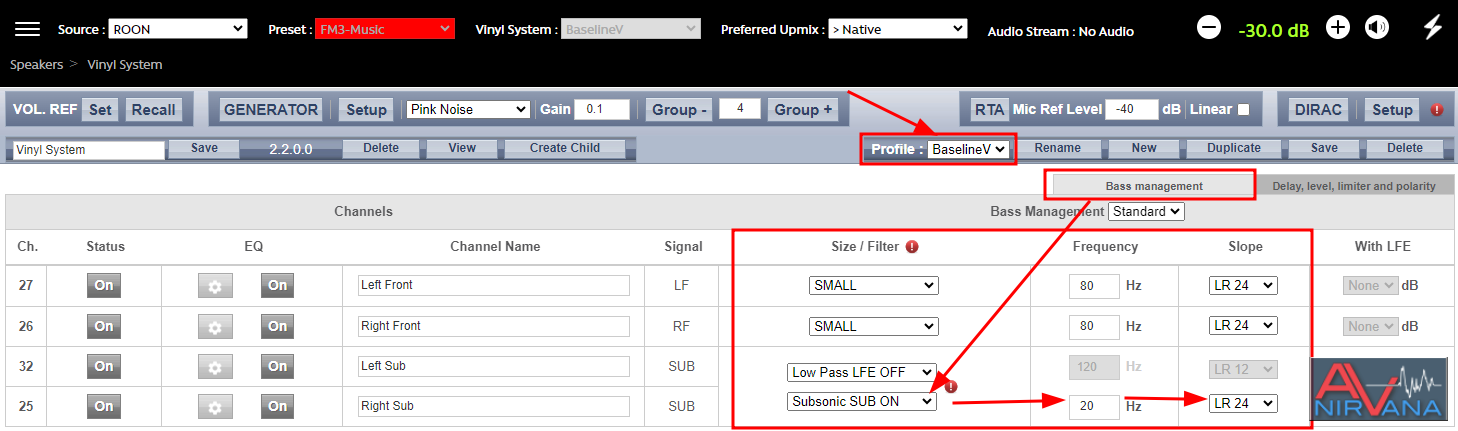Open the hamburger main menu
The height and width of the screenshot is (431, 1458).
coord(27,29)
